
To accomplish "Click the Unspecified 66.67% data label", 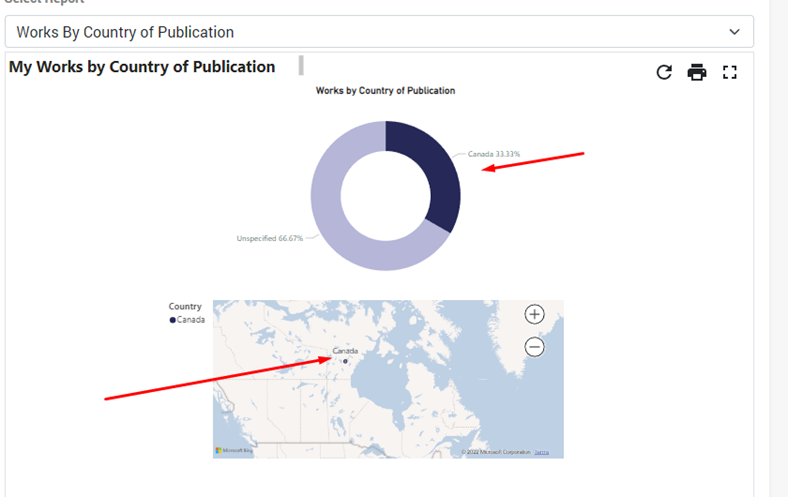I will click(x=269, y=239).
